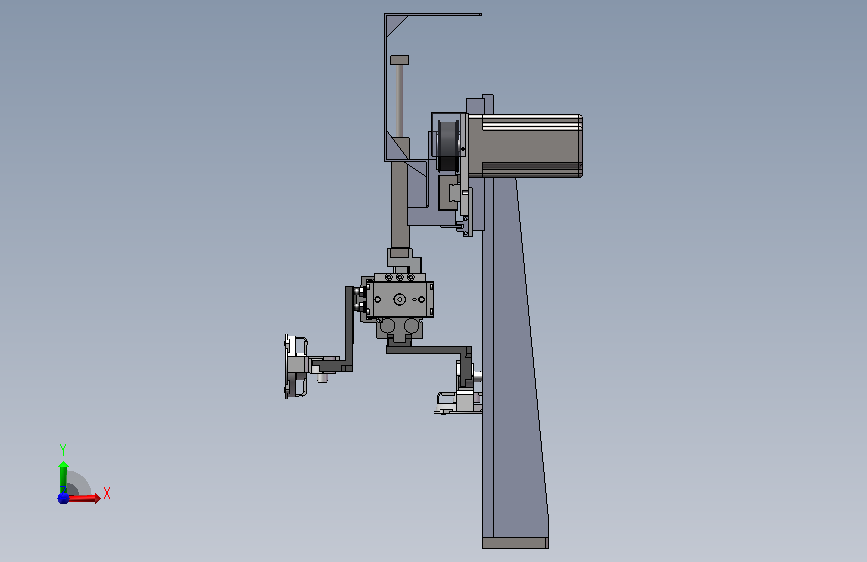Viewport: 867px width, 562px height.
Task: Click the red X axis arrow of triad
Action: tap(84, 498)
